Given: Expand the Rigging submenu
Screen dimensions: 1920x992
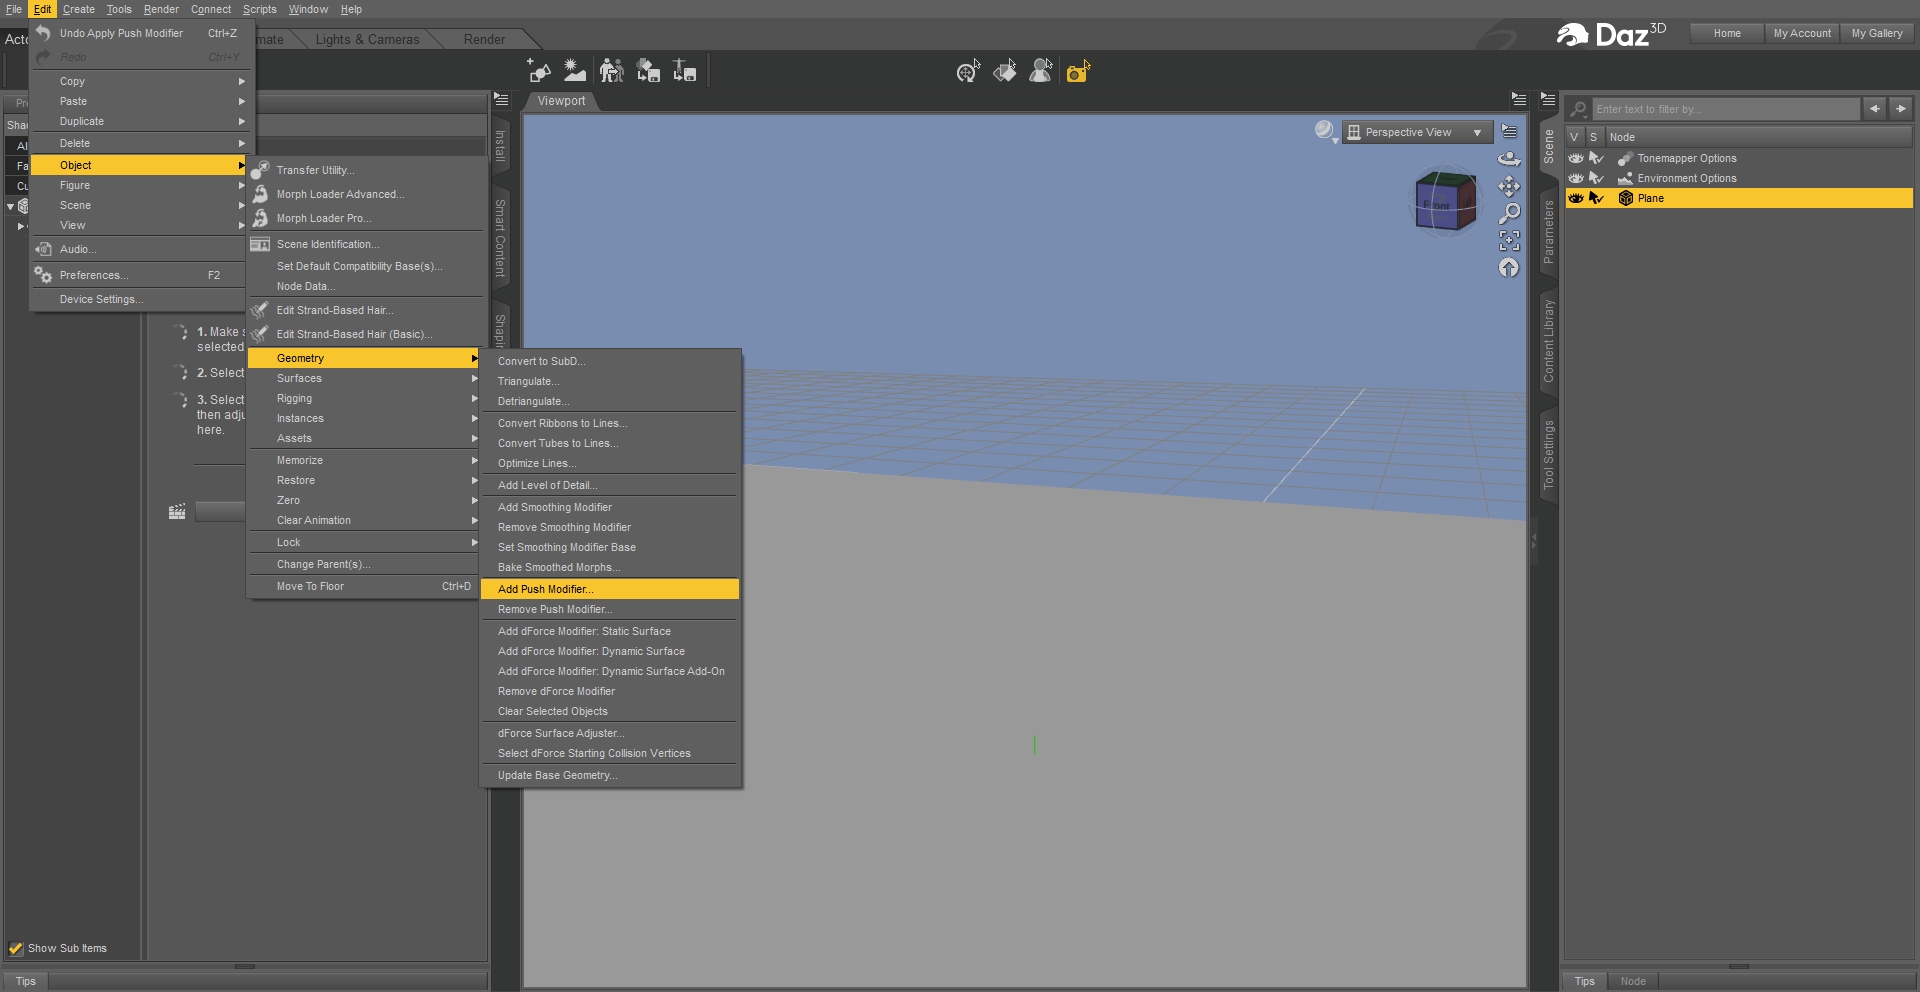Looking at the screenshot, I should pos(364,398).
